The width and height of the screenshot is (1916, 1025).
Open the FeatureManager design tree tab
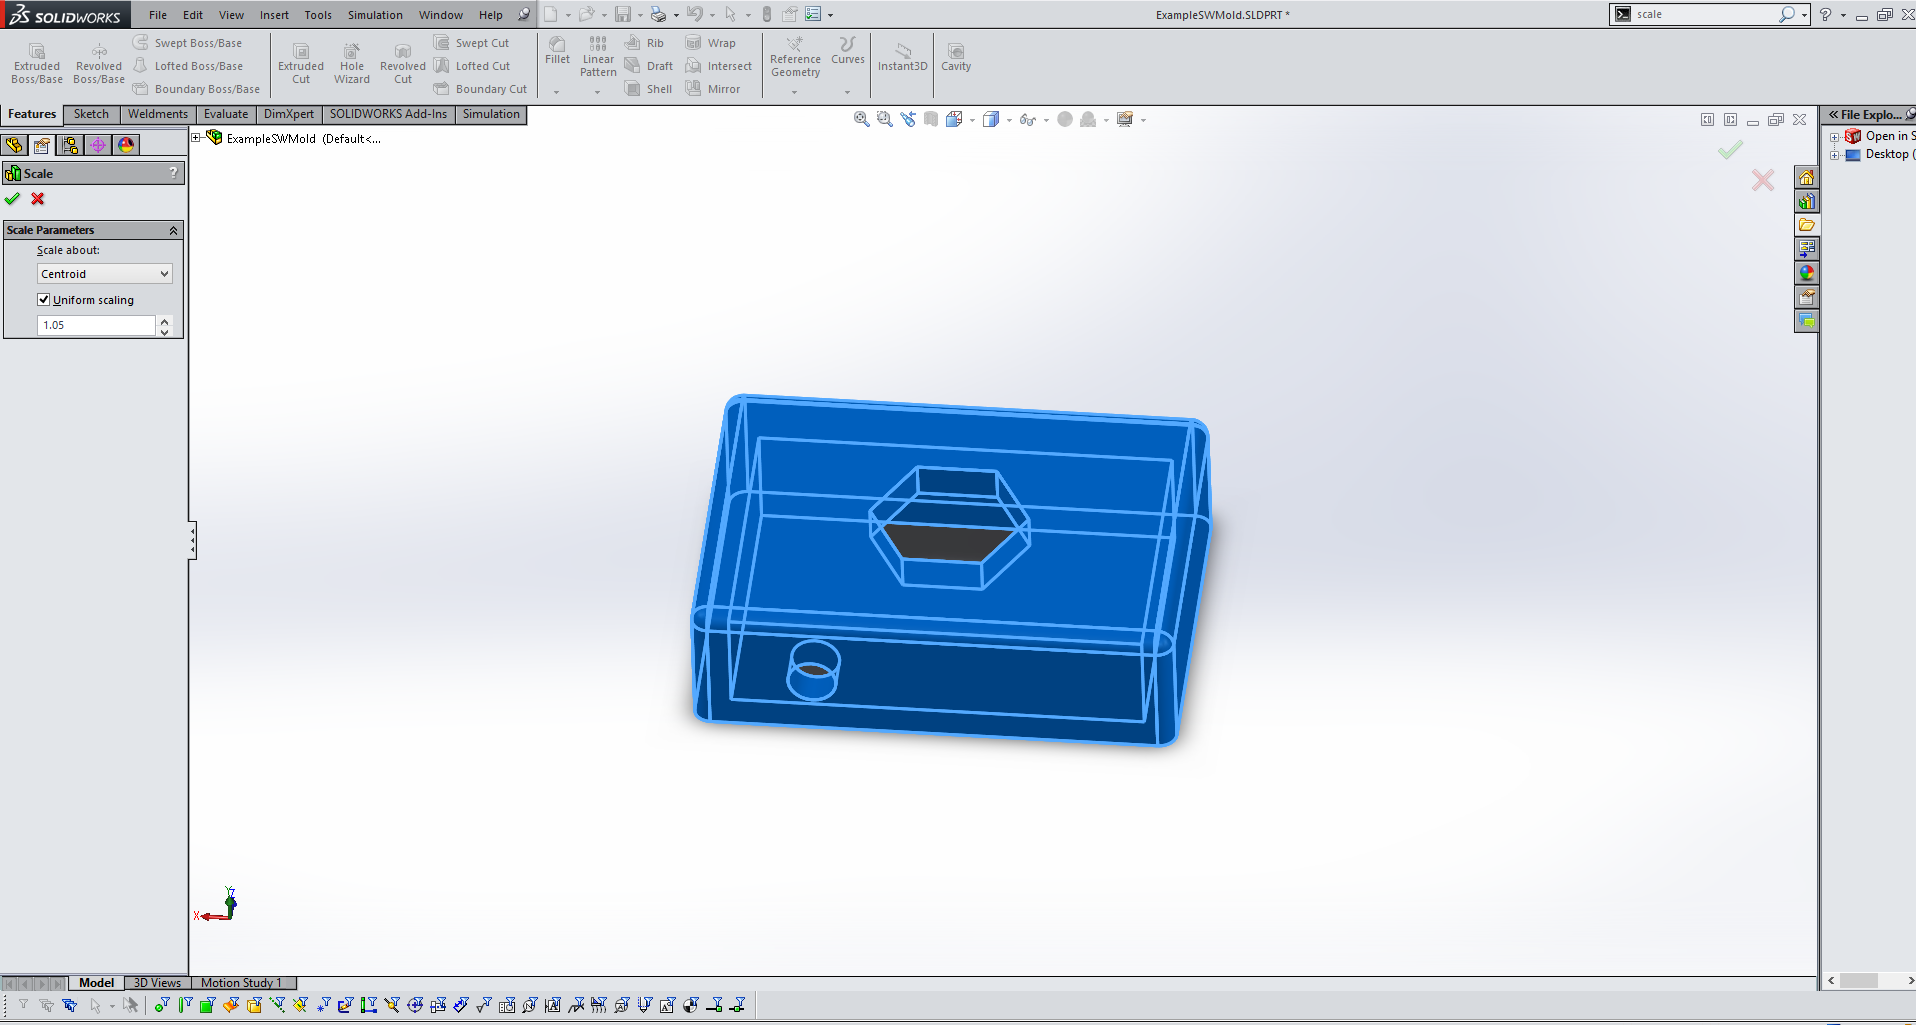click(x=14, y=145)
